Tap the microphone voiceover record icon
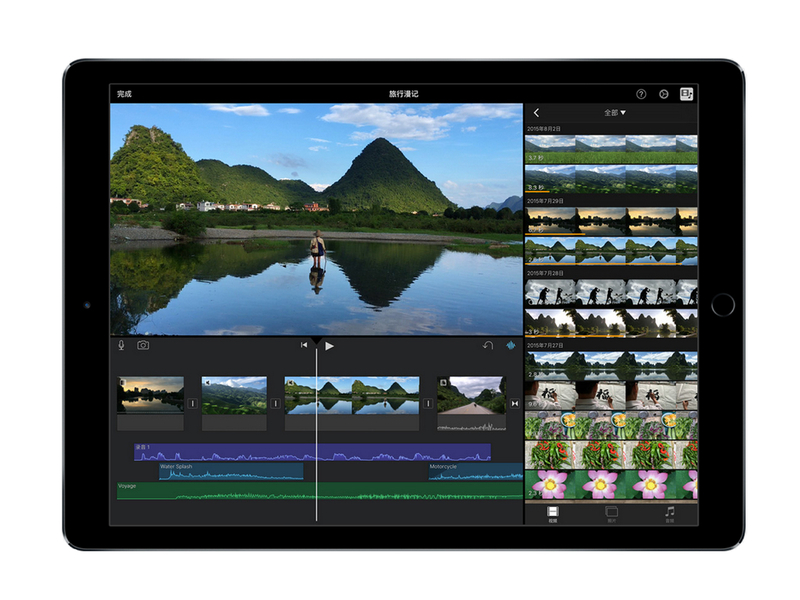Screen dimensions: 800x600 pos(121,345)
